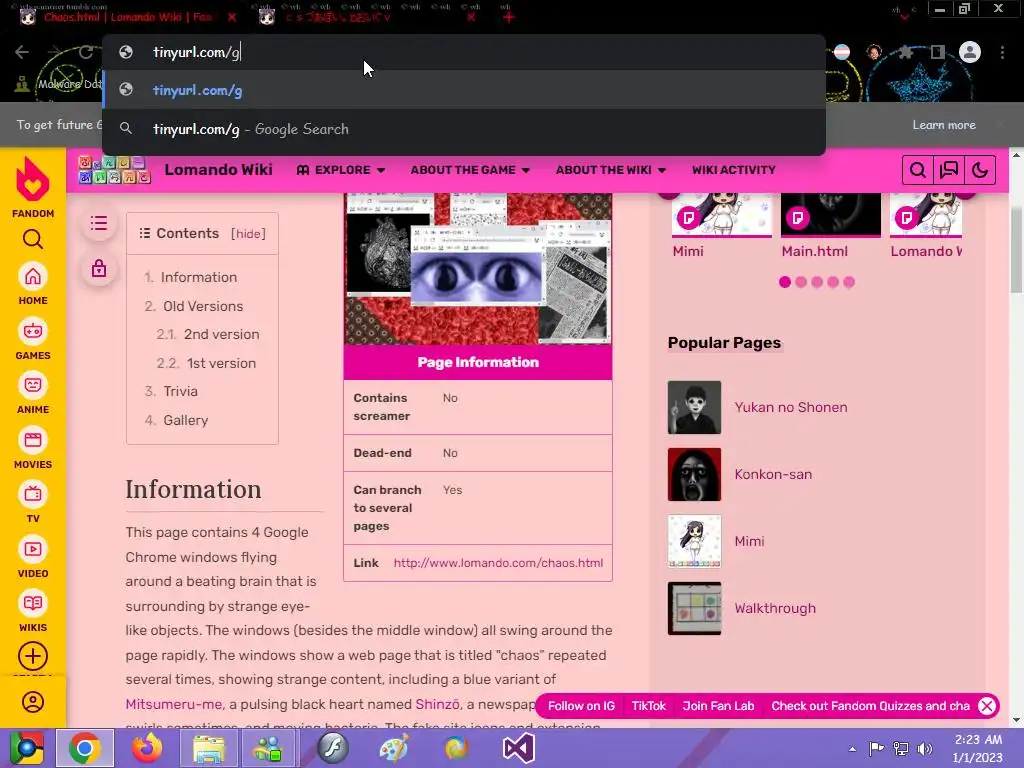The image size is (1024, 768).
Task: Click the Konkon-san thumbnail image
Action: click(x=694, y=474)
